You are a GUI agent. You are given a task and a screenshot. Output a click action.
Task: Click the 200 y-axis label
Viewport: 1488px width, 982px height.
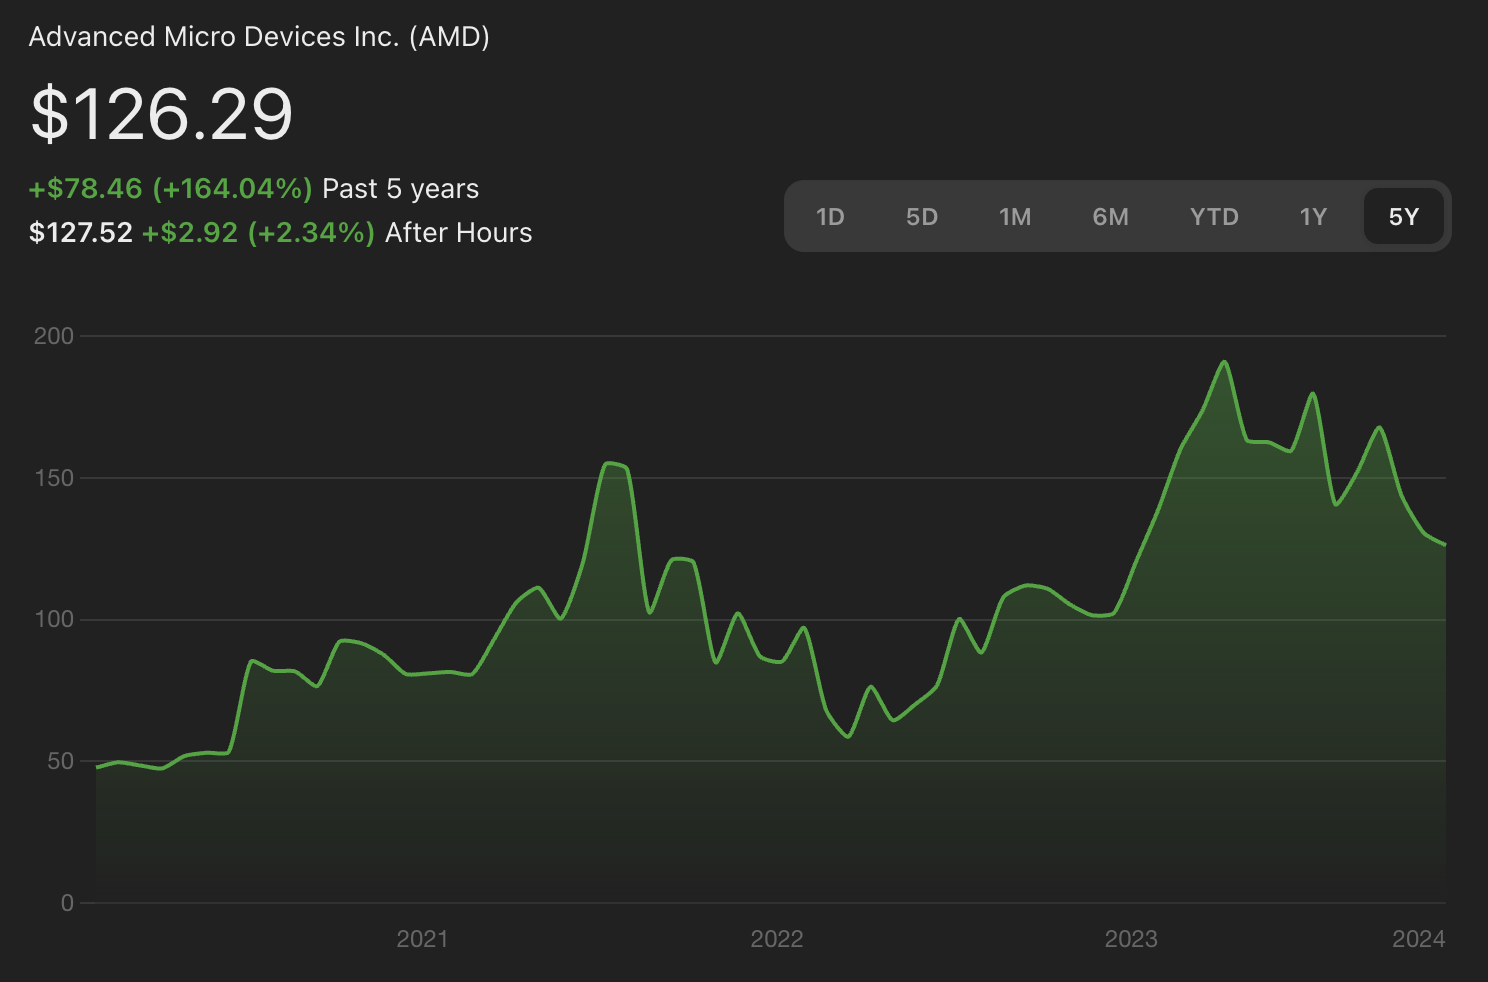(54, 336)
